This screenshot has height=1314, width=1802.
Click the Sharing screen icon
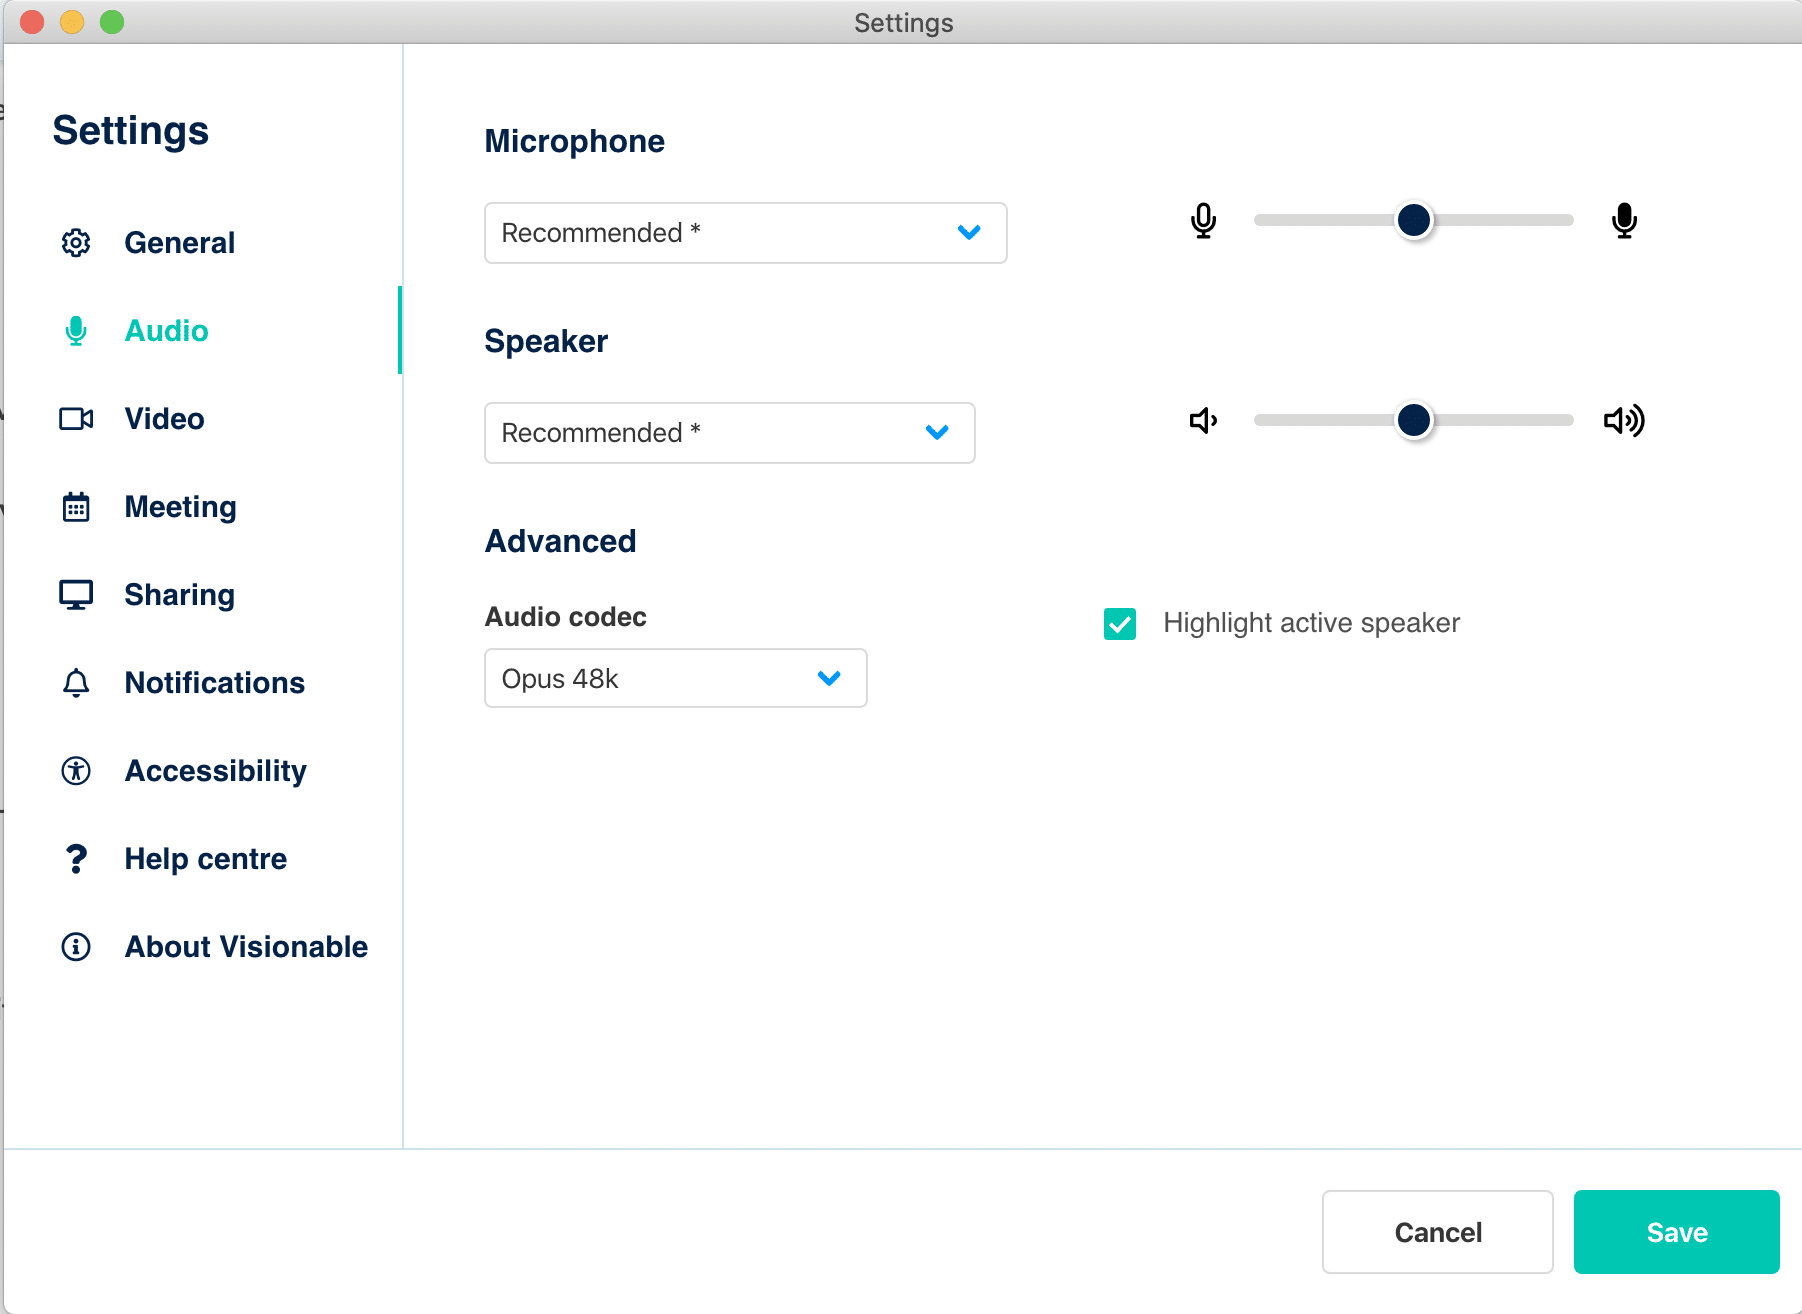pyautogui.click(x=75, y=594)
